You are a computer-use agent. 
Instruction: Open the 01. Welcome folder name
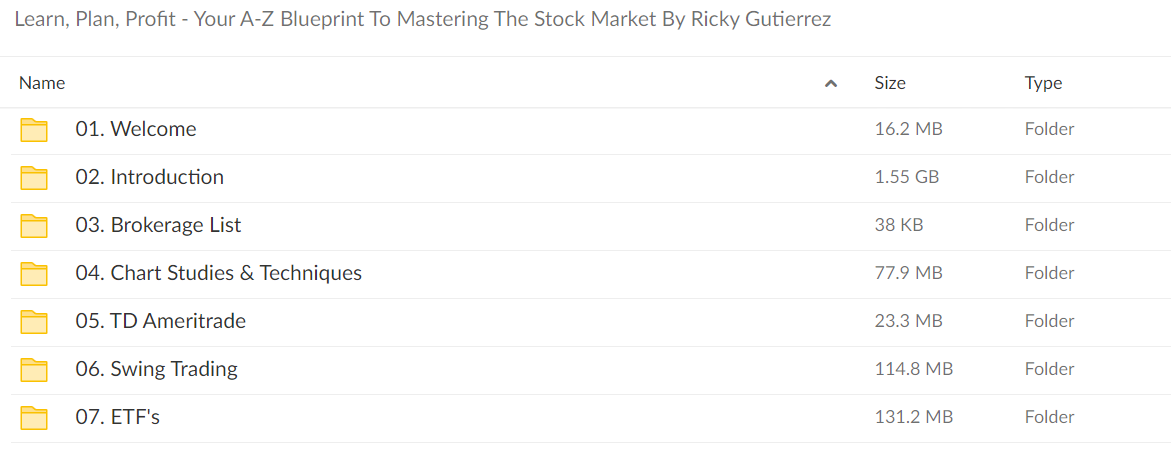pos(136,129)
